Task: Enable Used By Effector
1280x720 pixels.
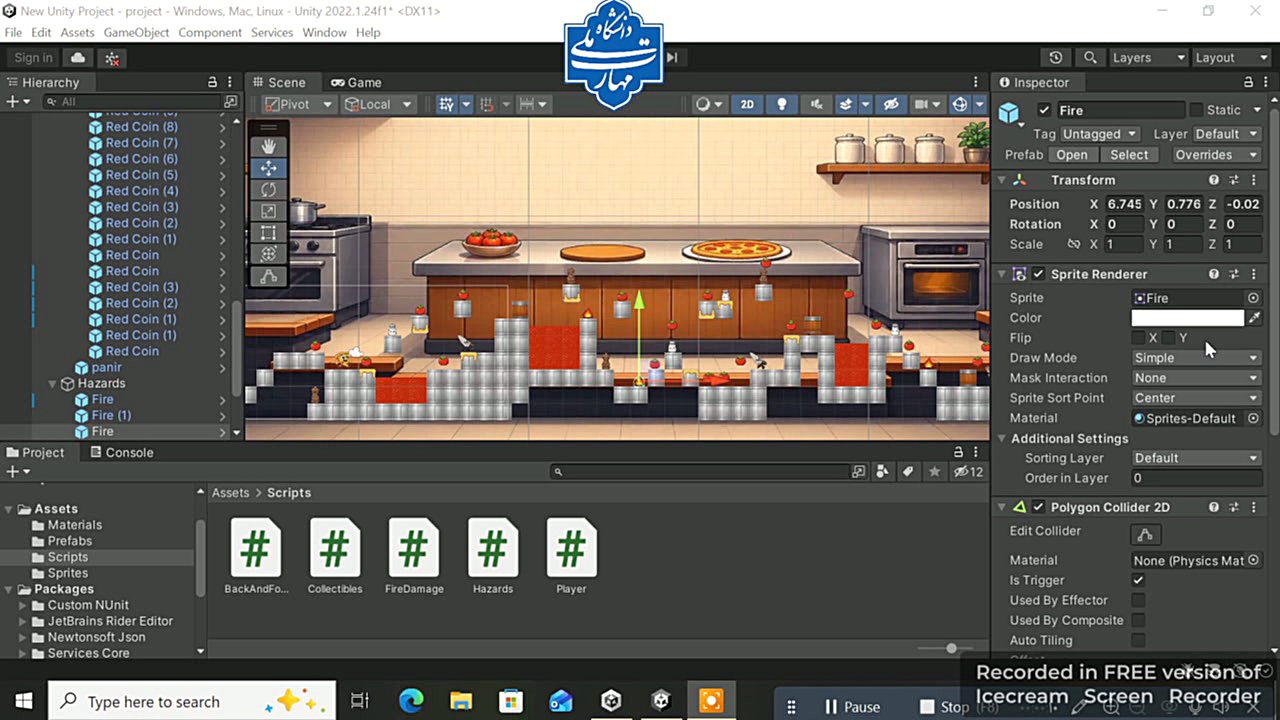Action: tap(1138, 600)
